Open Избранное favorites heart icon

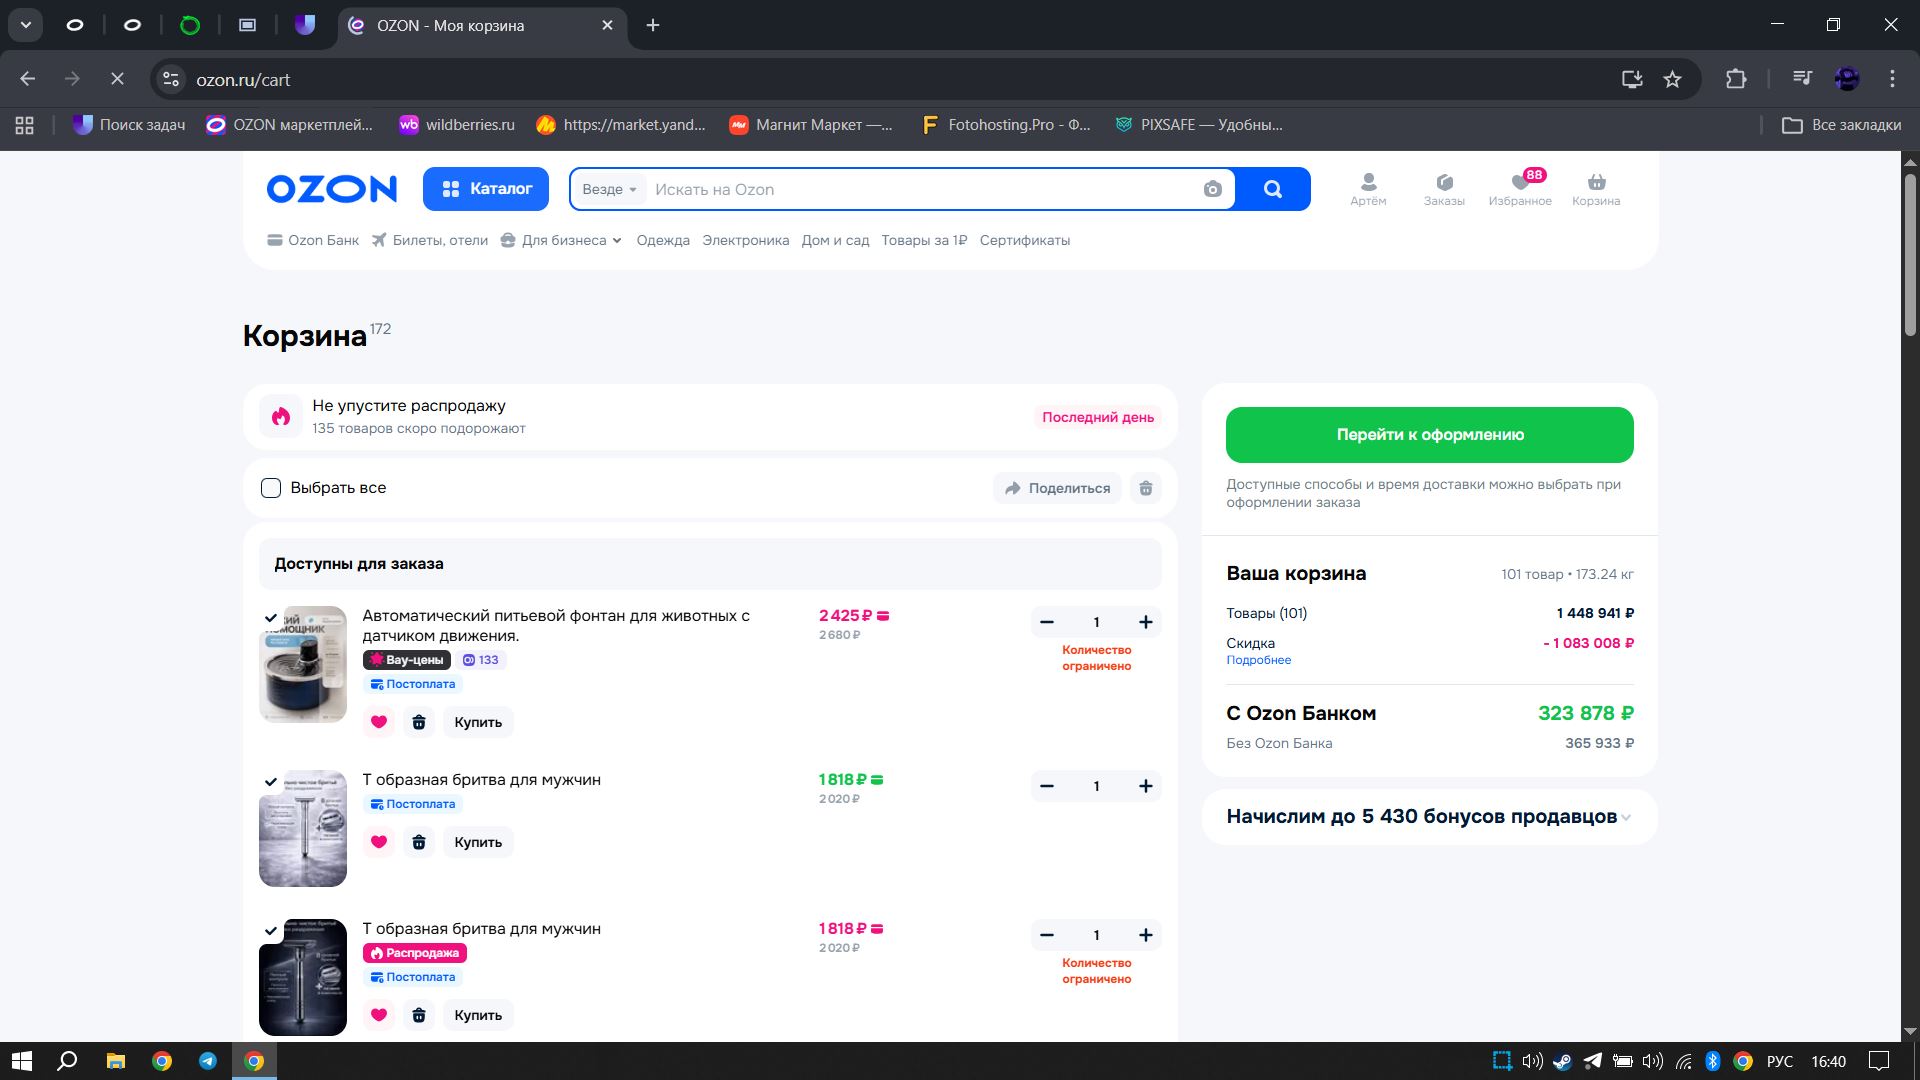coord(1519,188)
